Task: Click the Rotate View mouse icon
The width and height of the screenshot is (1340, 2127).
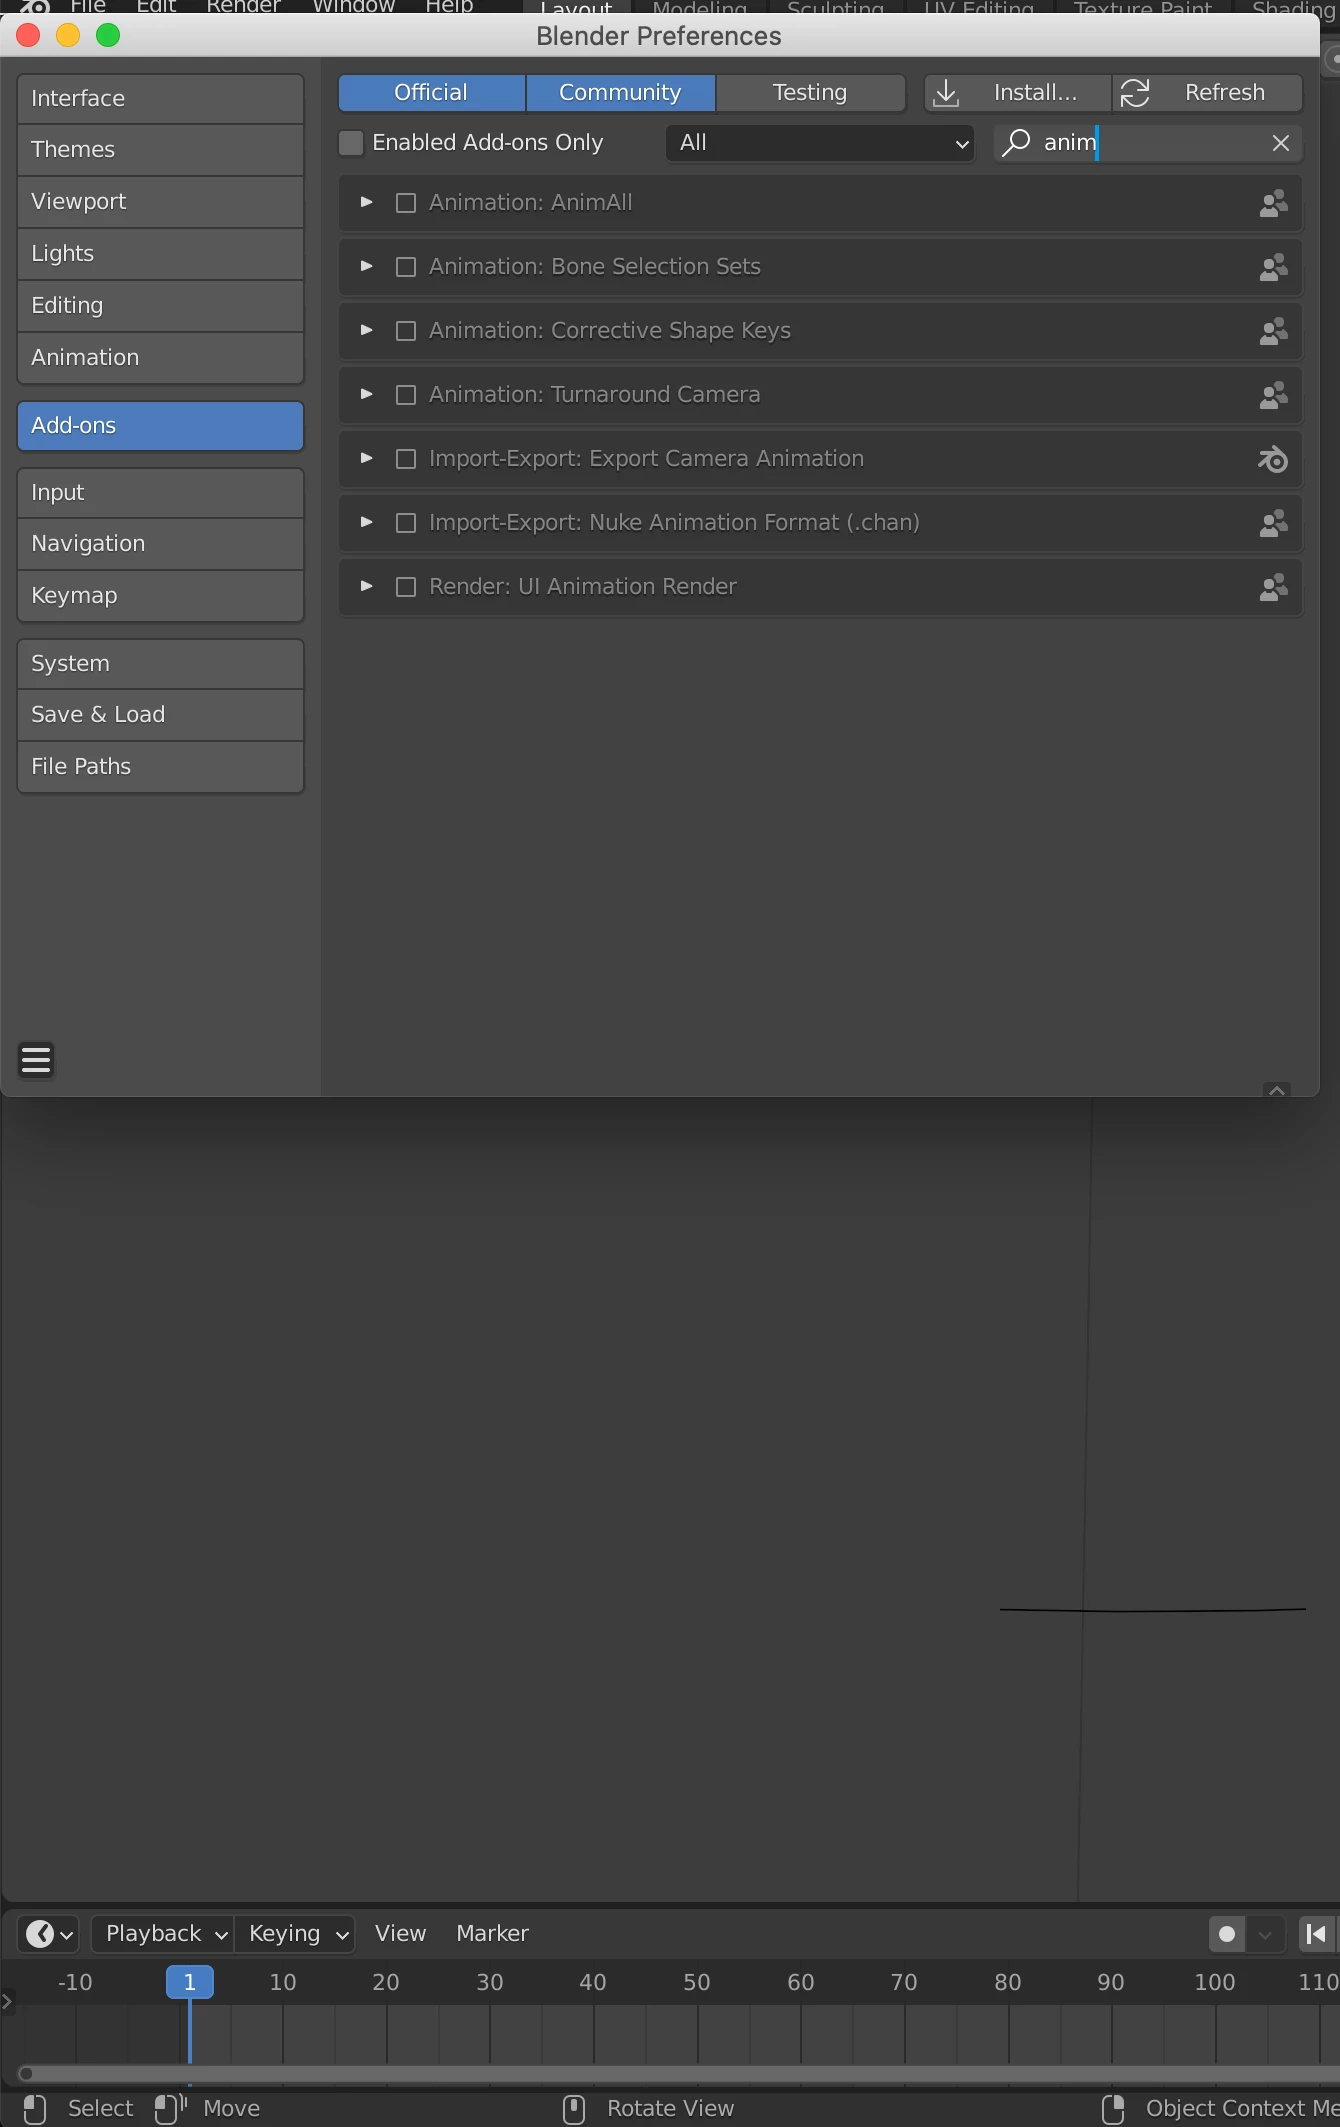Action: click(x=574, y=2108)
